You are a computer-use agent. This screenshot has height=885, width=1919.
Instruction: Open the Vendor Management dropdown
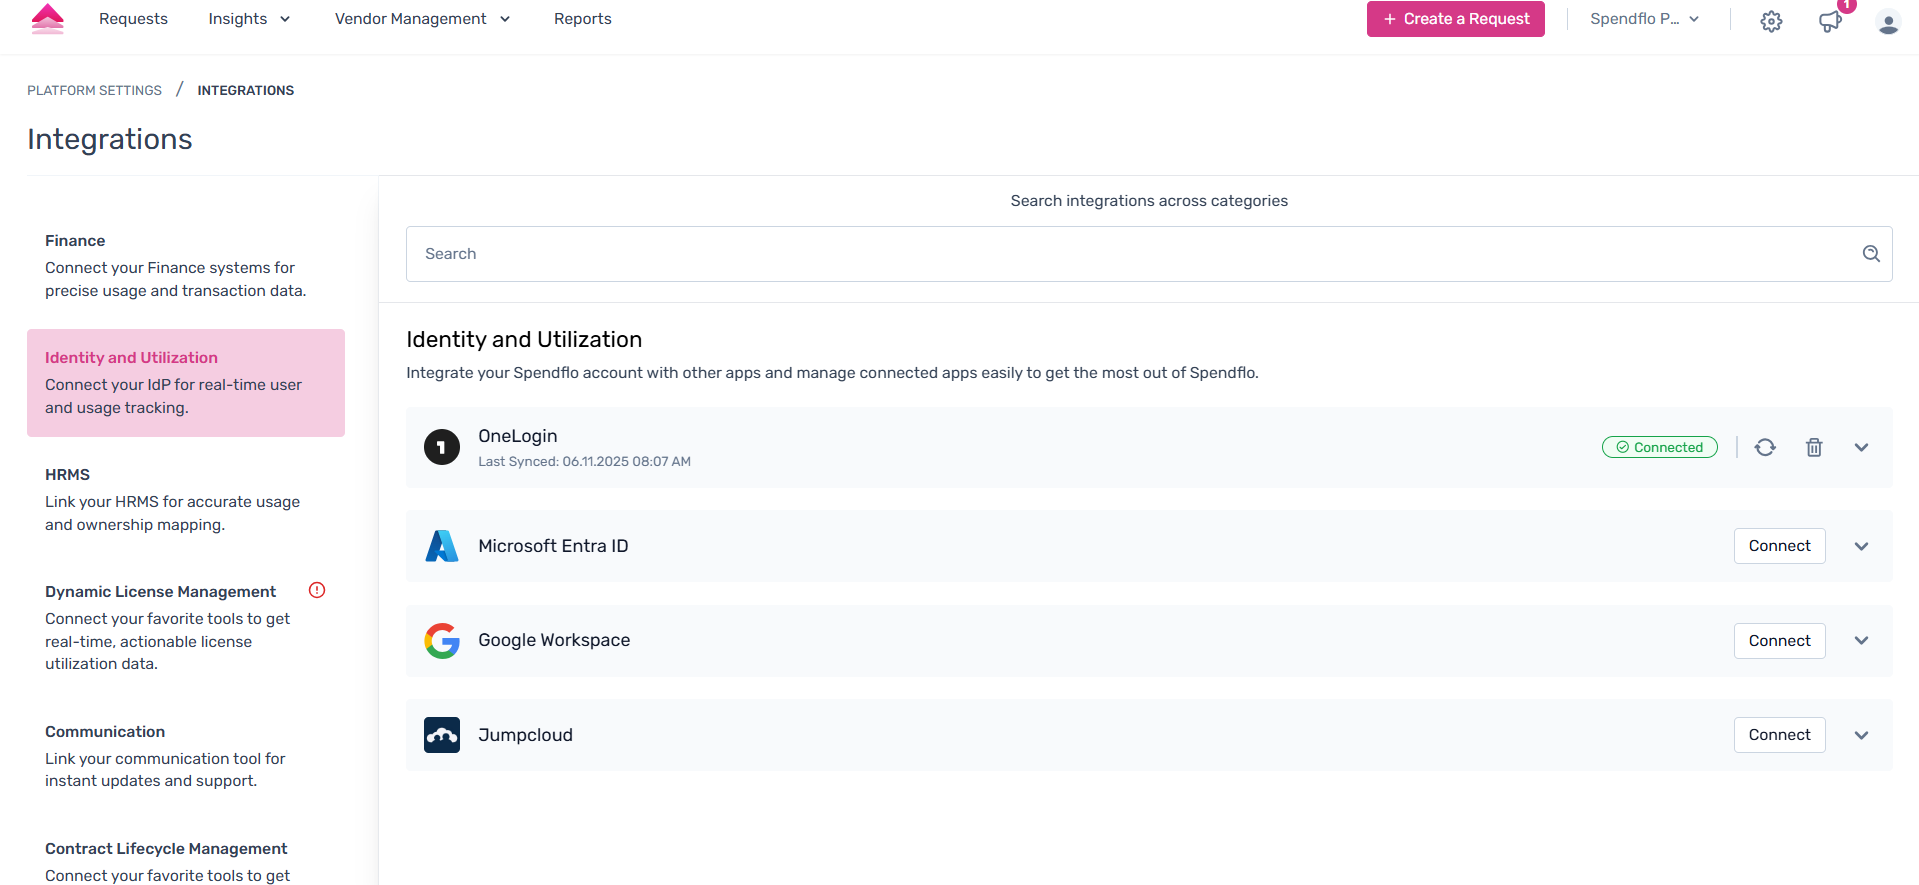click(422, 19)
